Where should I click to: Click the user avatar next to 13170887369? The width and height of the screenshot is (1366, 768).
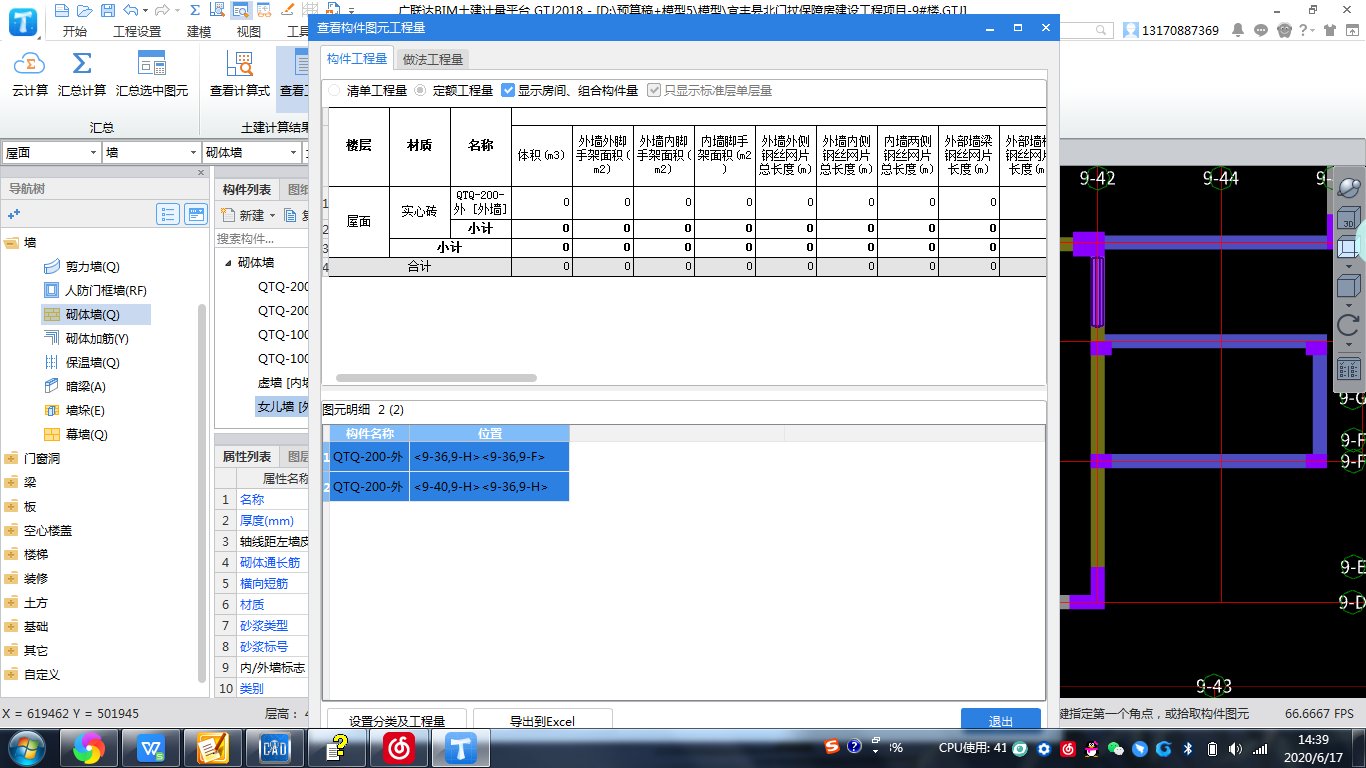tap(1129, 31)
